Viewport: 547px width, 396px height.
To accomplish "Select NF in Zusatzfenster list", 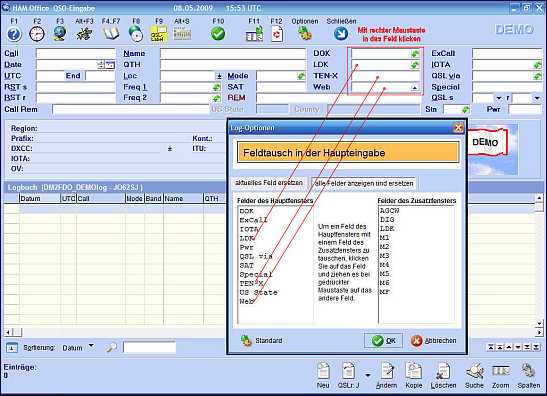I will click(384, 292).
